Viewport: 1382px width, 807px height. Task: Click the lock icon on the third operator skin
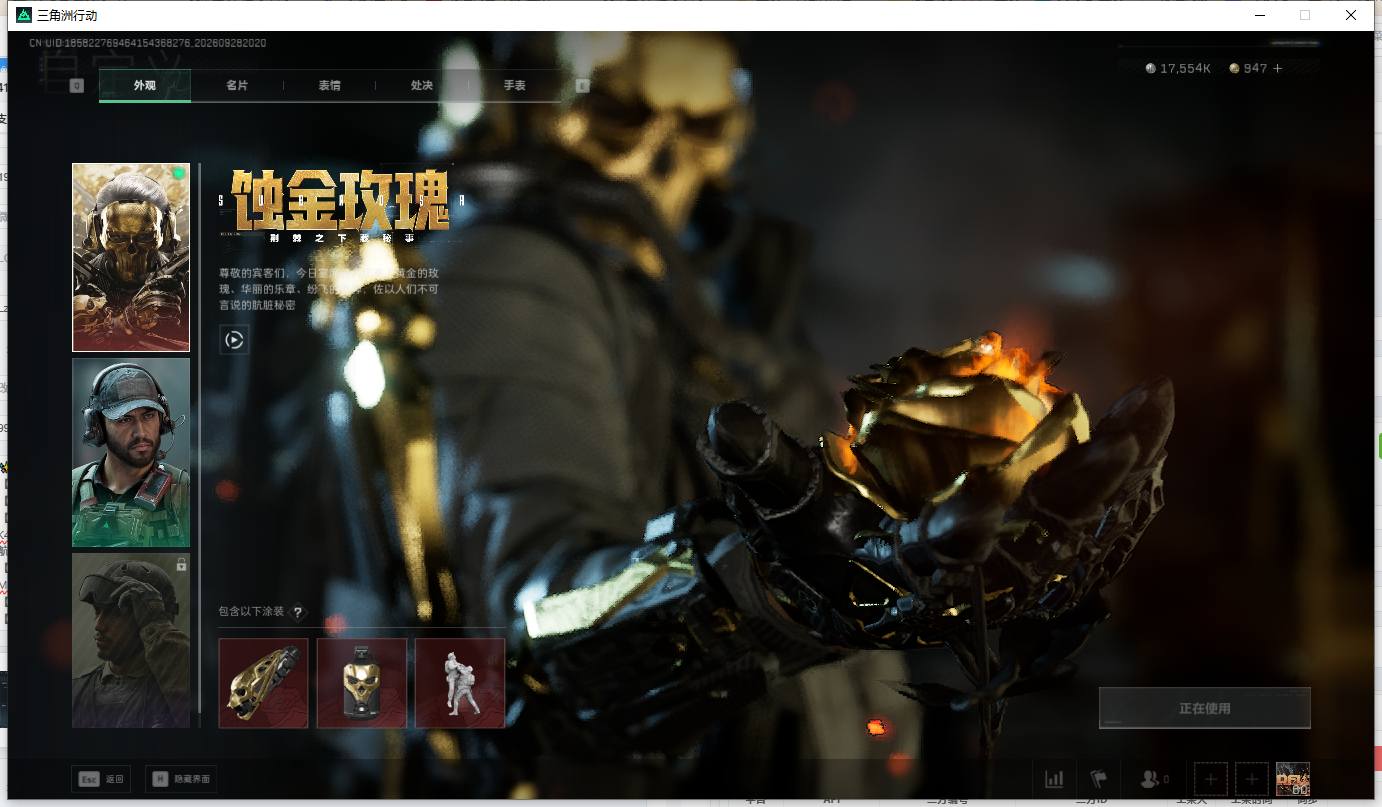(x=181, y=565)
